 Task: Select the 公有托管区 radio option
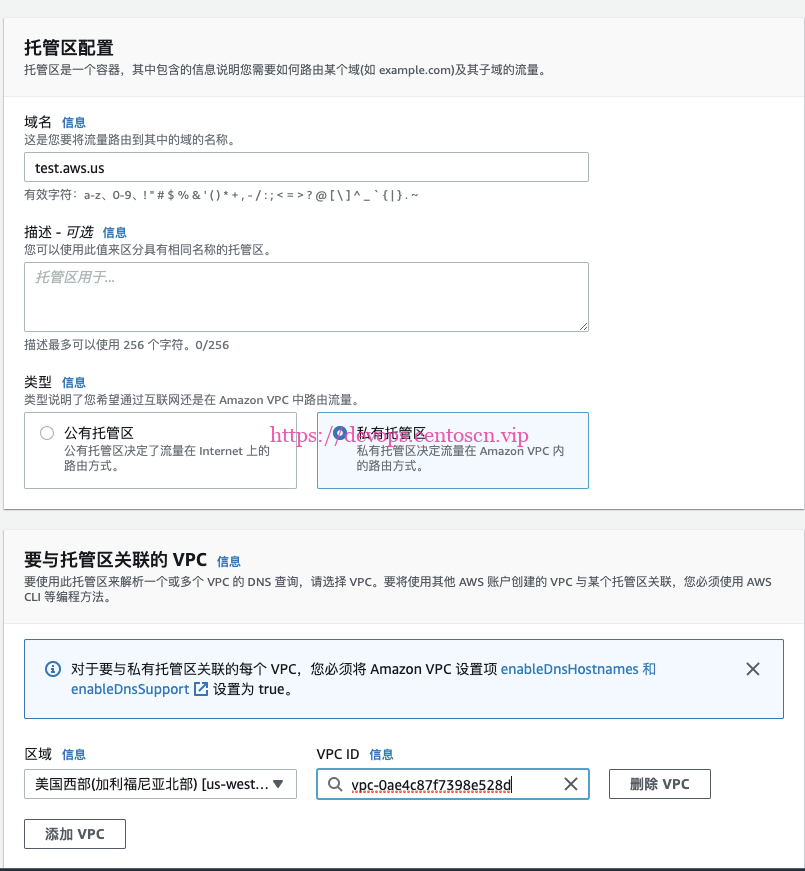[x=47, y=433]
